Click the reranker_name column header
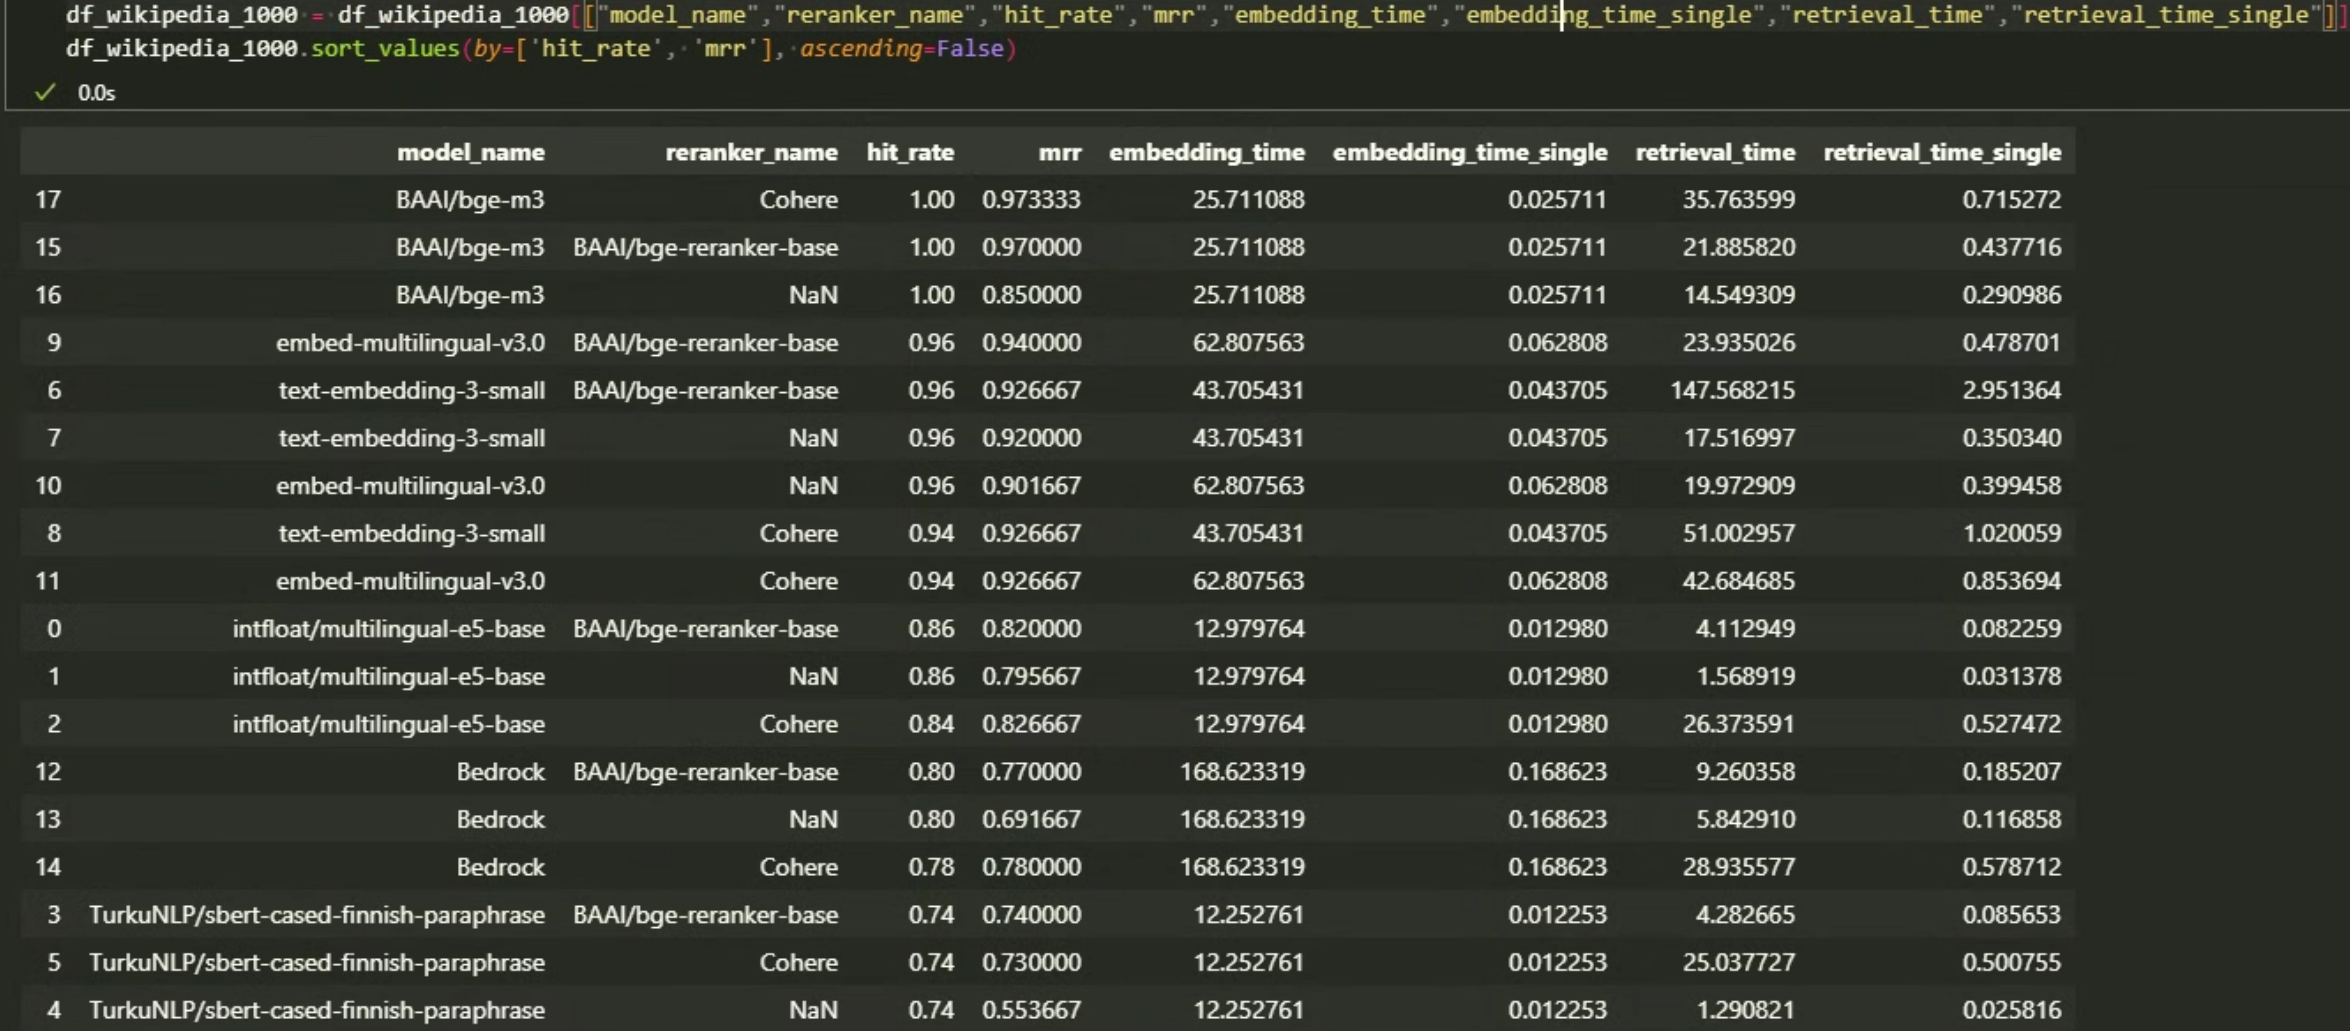Image resolution: width=2350 pixels, height=1031 pixels. pyautogui.click(x=752, y=152)
